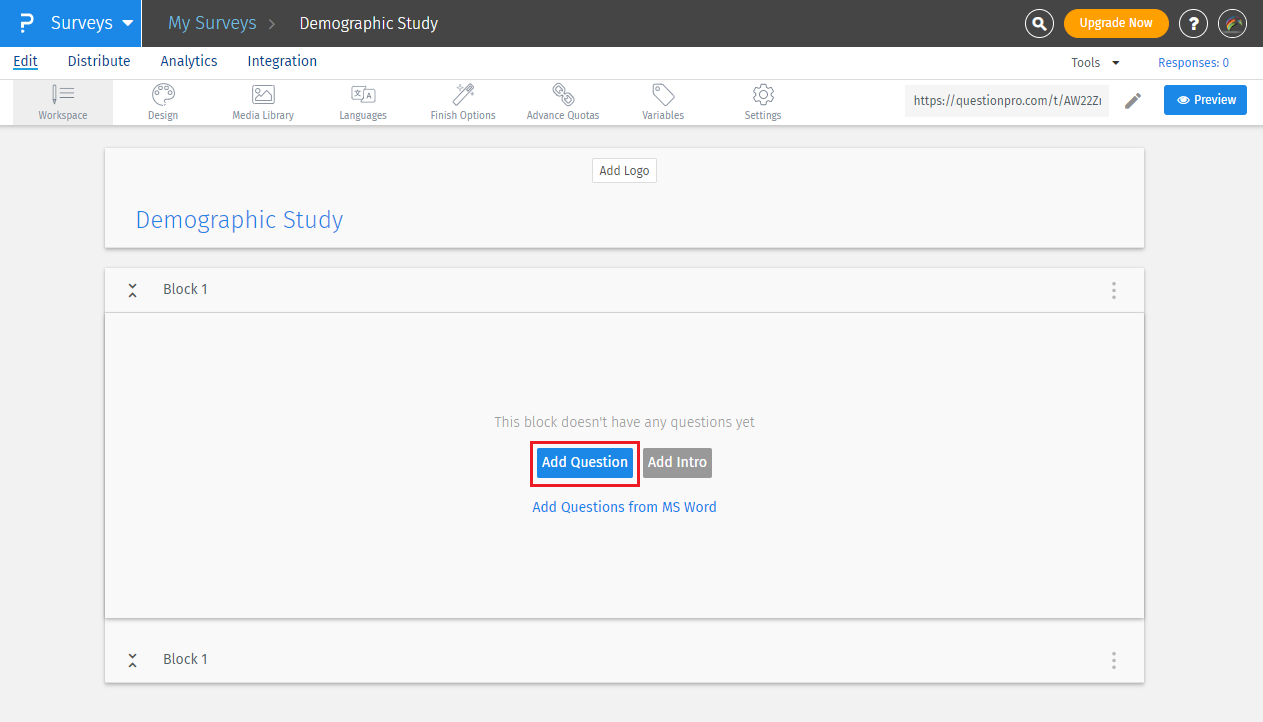Select the survey URL input field
This screenshot has height=722, width=1263.
coord(1006,100)
